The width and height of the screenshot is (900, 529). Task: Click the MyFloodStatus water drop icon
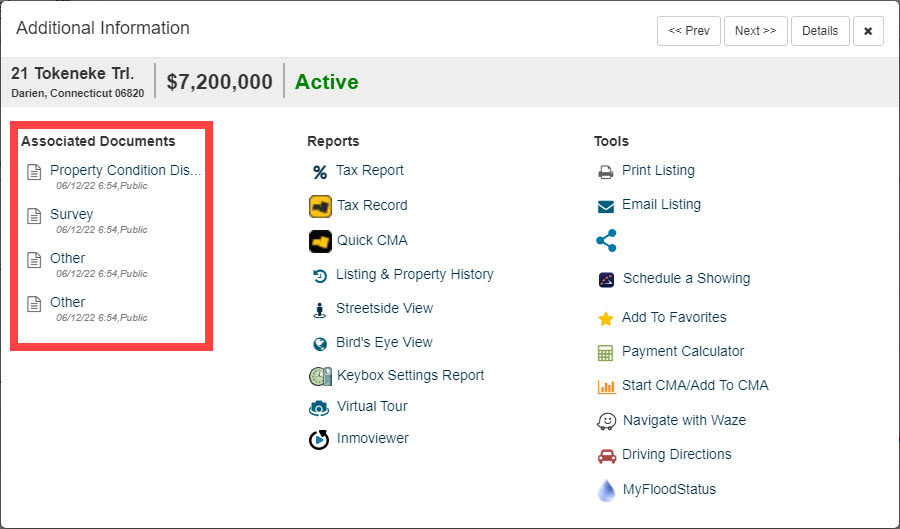(x=606, y=491)
